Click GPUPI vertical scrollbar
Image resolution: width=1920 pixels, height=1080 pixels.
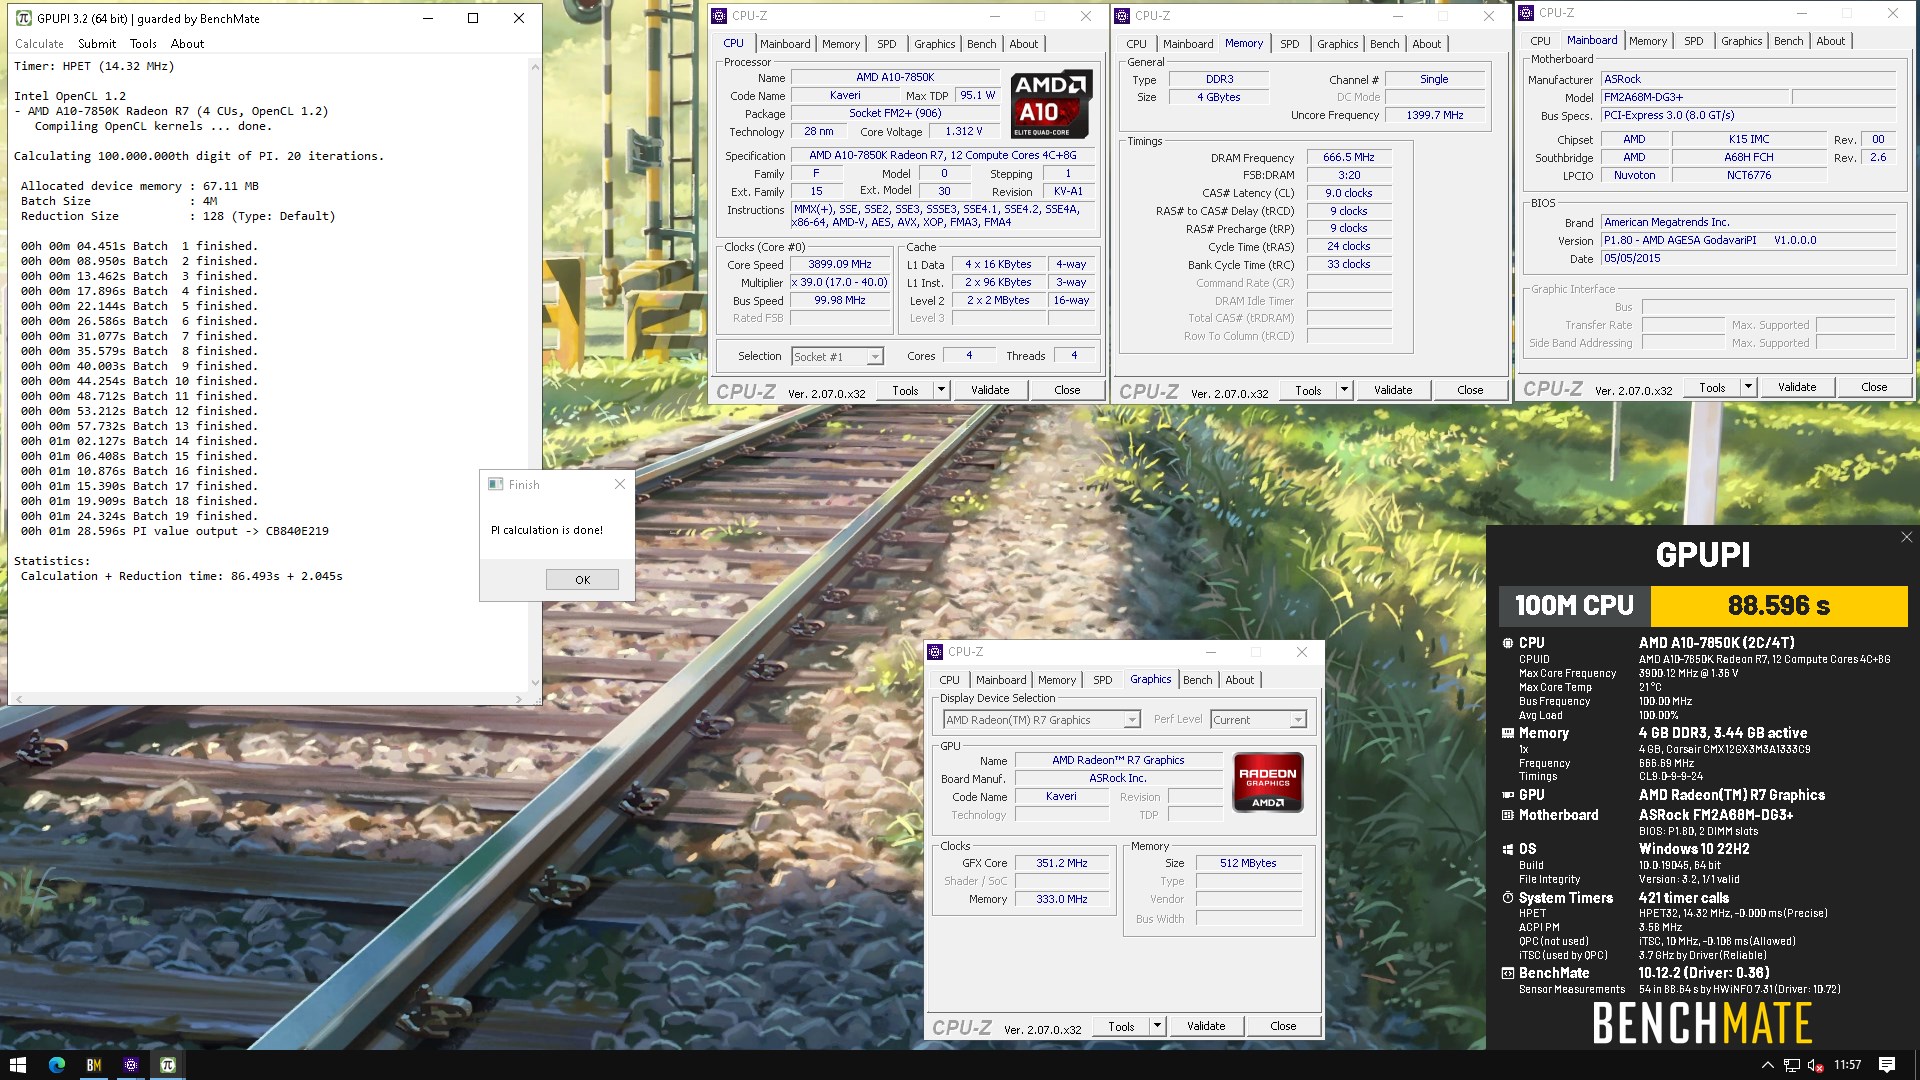[x=535, y=374]
